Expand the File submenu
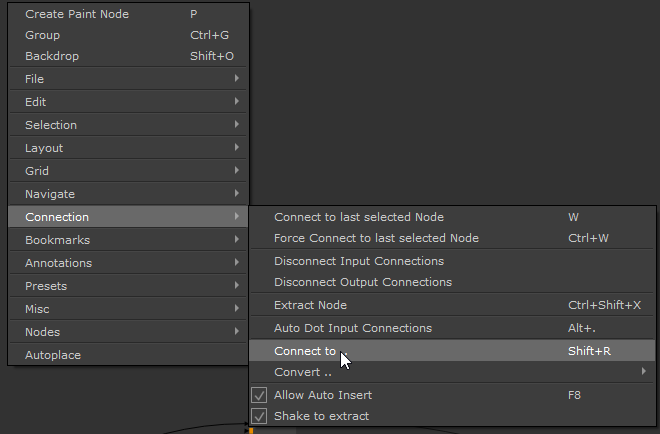This screenshot has height=434, width=660. click(x=128, y=79)
